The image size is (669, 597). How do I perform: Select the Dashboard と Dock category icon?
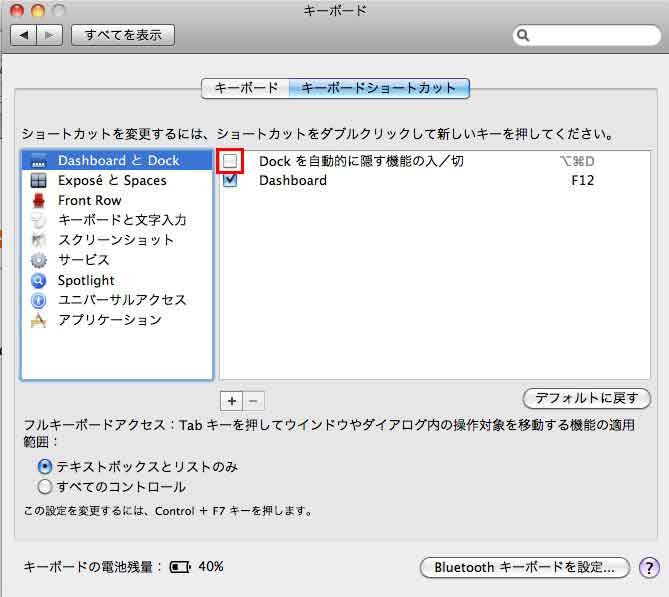39,160
